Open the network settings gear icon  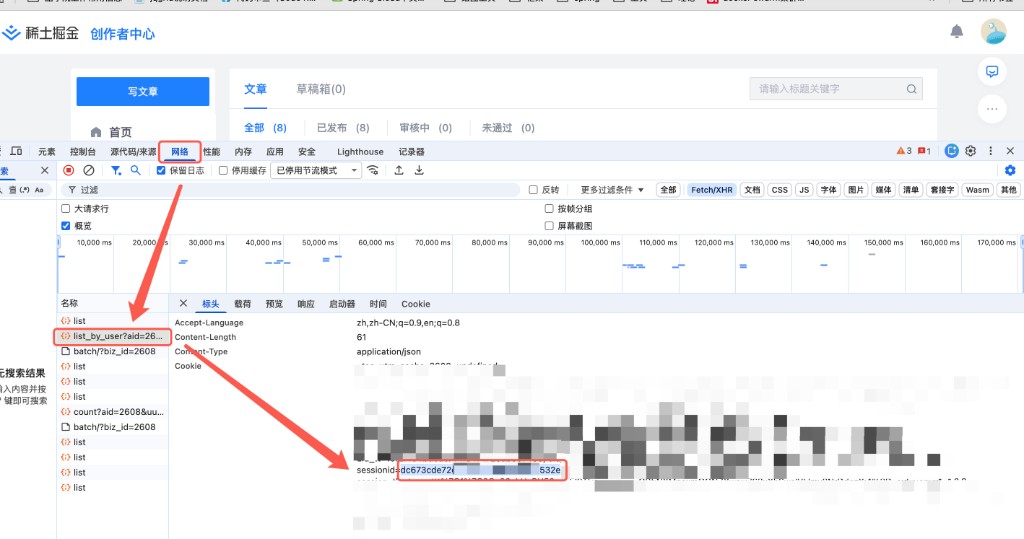pyautogui.click(x=1010, y=171)
